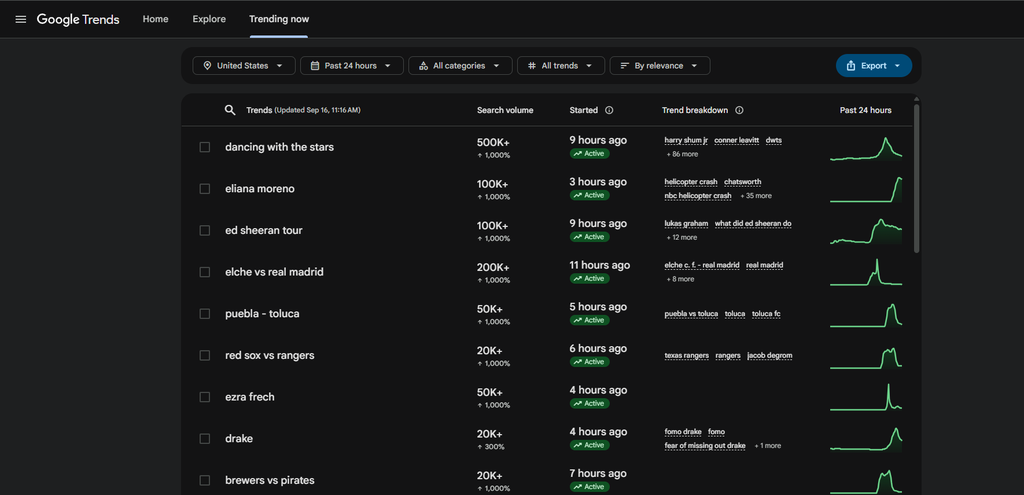Click the Search volume column header
Image resolution: width=1024 pixels, height=495 pixels.
pos(505,110)
